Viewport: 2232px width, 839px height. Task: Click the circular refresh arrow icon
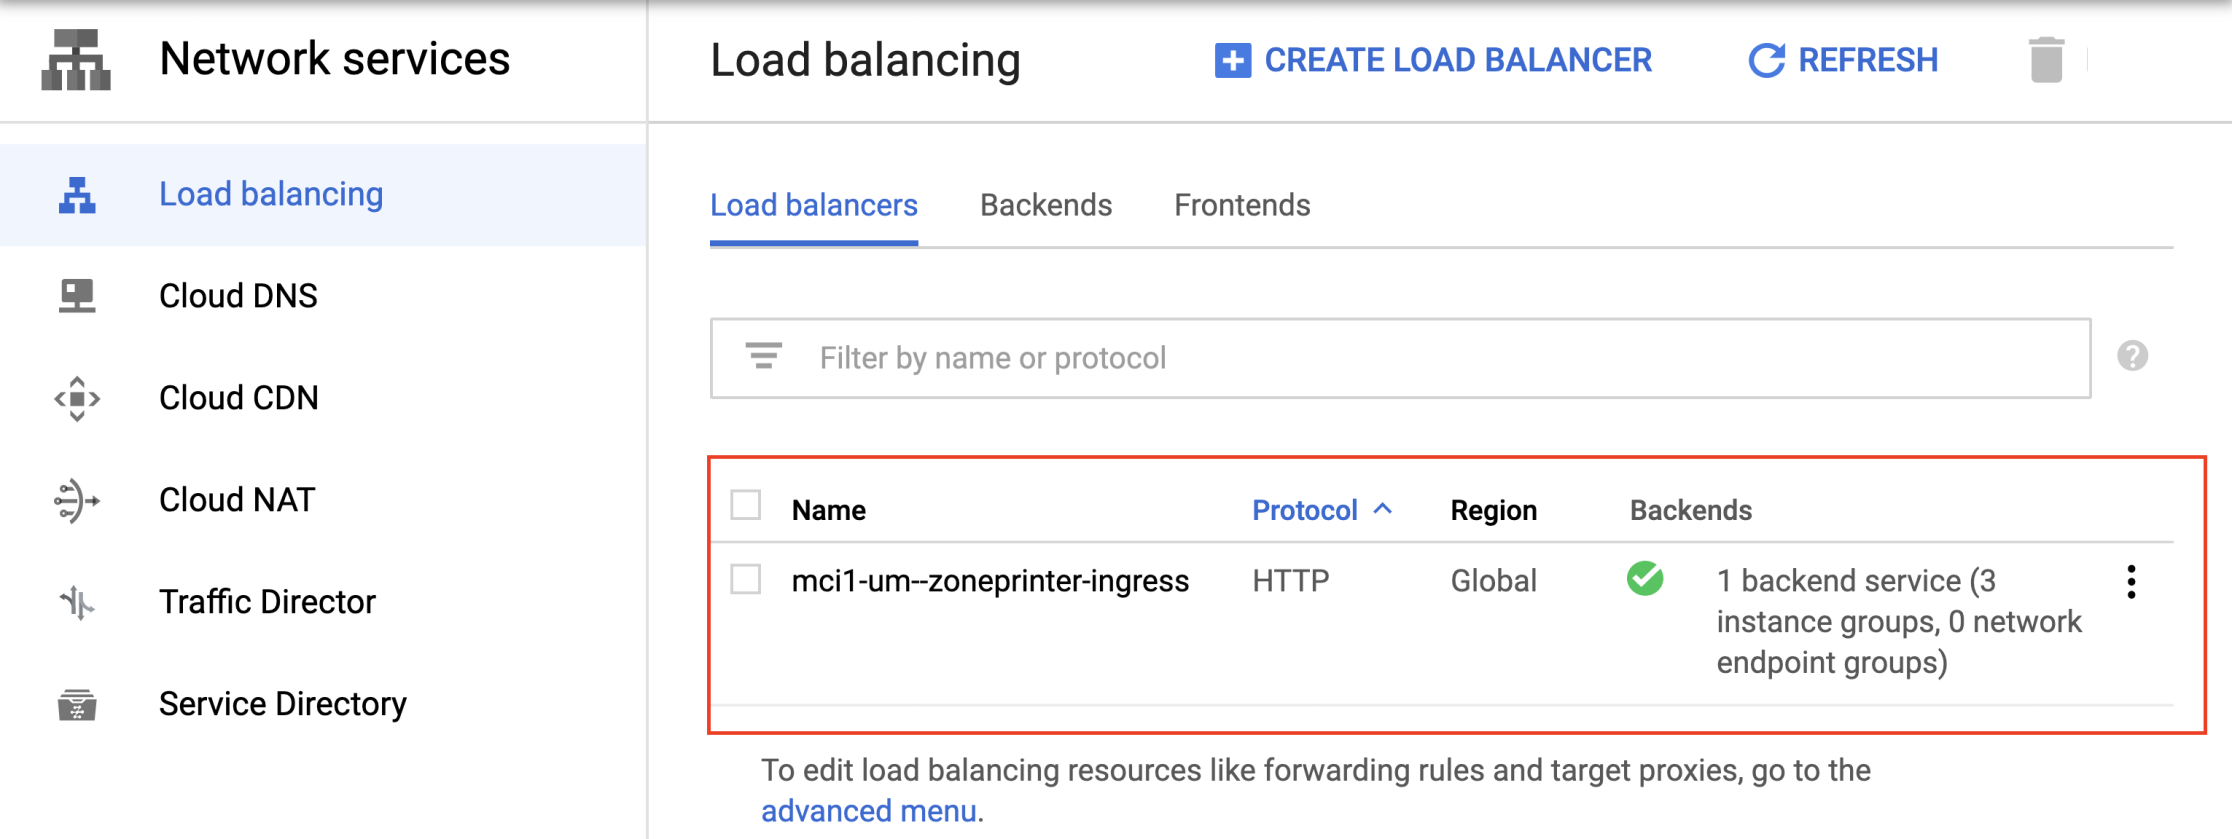pos(1766,60)
